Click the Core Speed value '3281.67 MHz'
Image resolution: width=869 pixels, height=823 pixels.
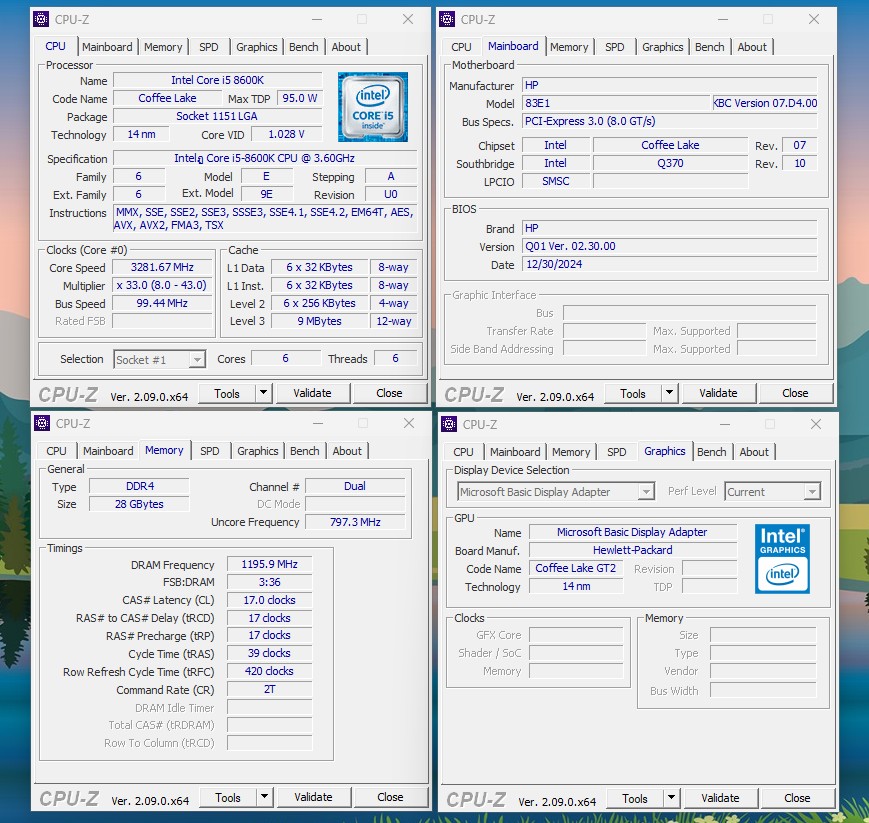[x=162, y=267]
